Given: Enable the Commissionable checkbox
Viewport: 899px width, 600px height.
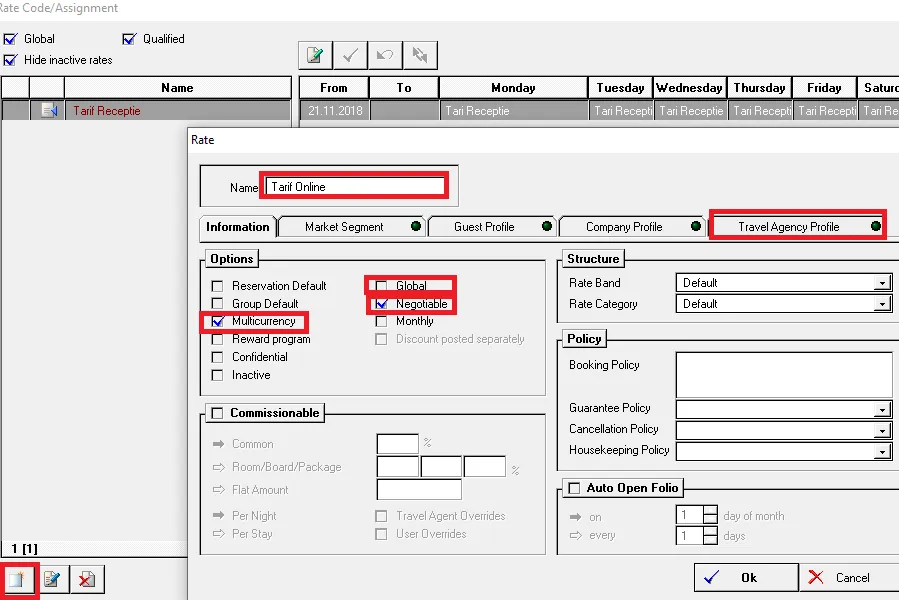Looking at the screenshot, I should (217, 413).
